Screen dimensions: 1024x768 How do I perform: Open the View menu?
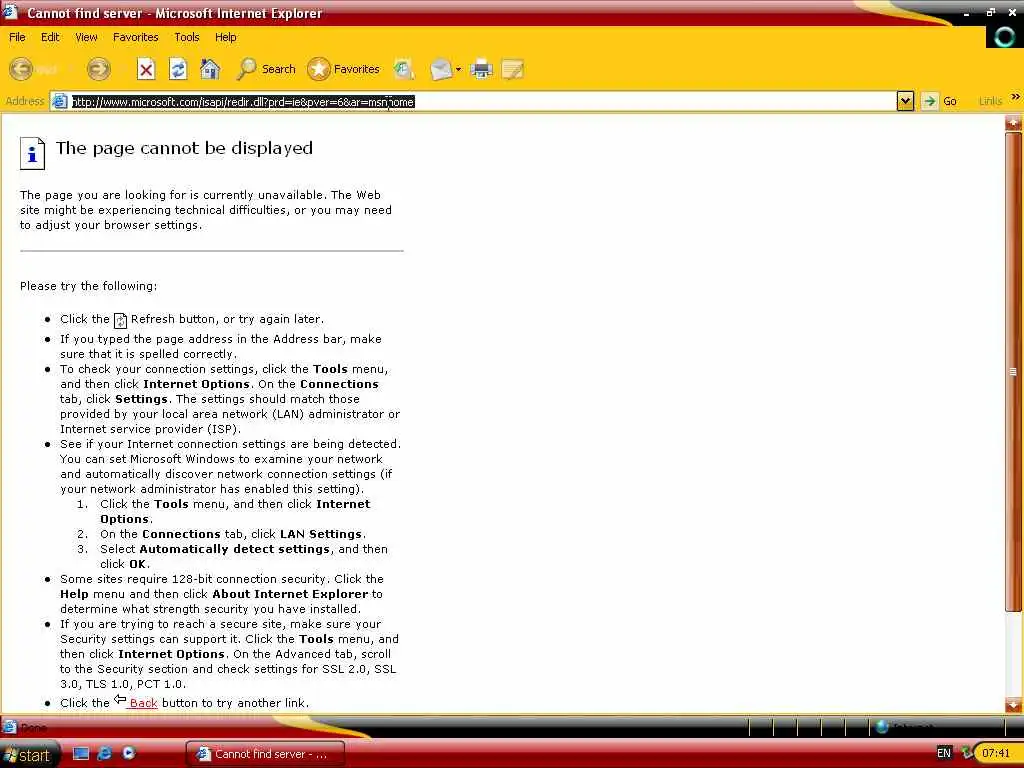(86, 37)
